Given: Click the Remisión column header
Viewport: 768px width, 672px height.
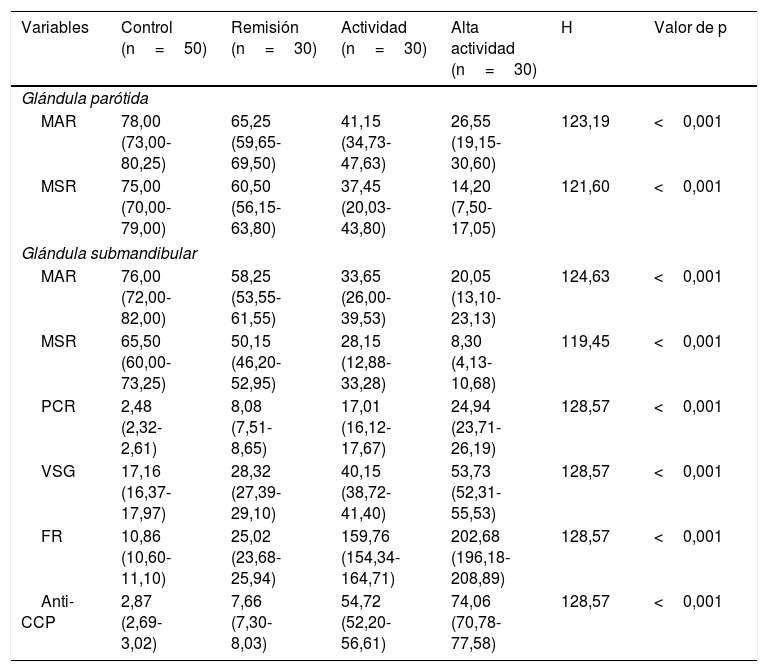Looking at the screenshot, I should click(274, 38).
